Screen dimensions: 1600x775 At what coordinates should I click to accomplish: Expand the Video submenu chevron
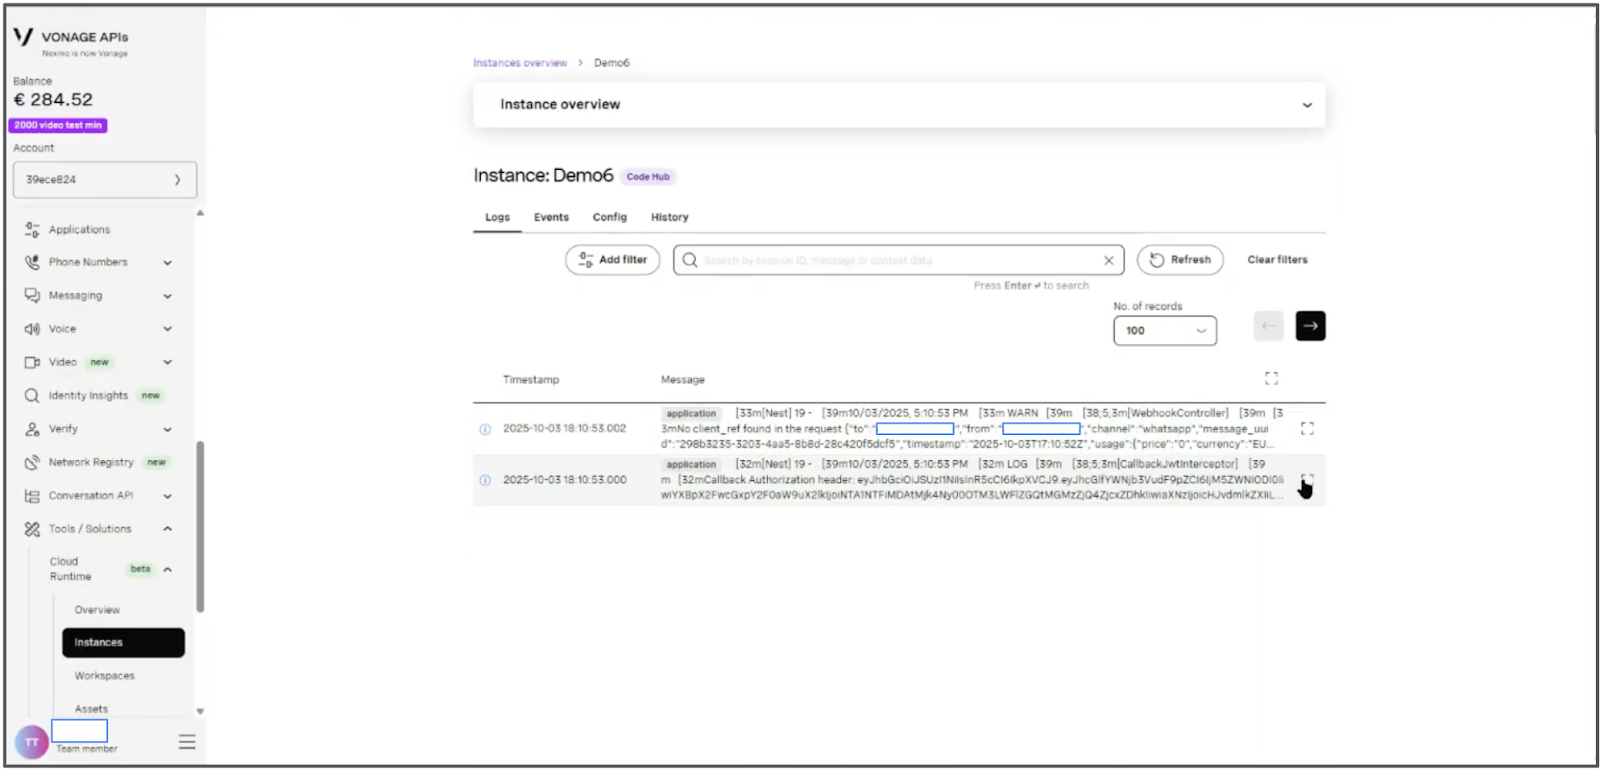pyautogui.click(x=167, y=362)
